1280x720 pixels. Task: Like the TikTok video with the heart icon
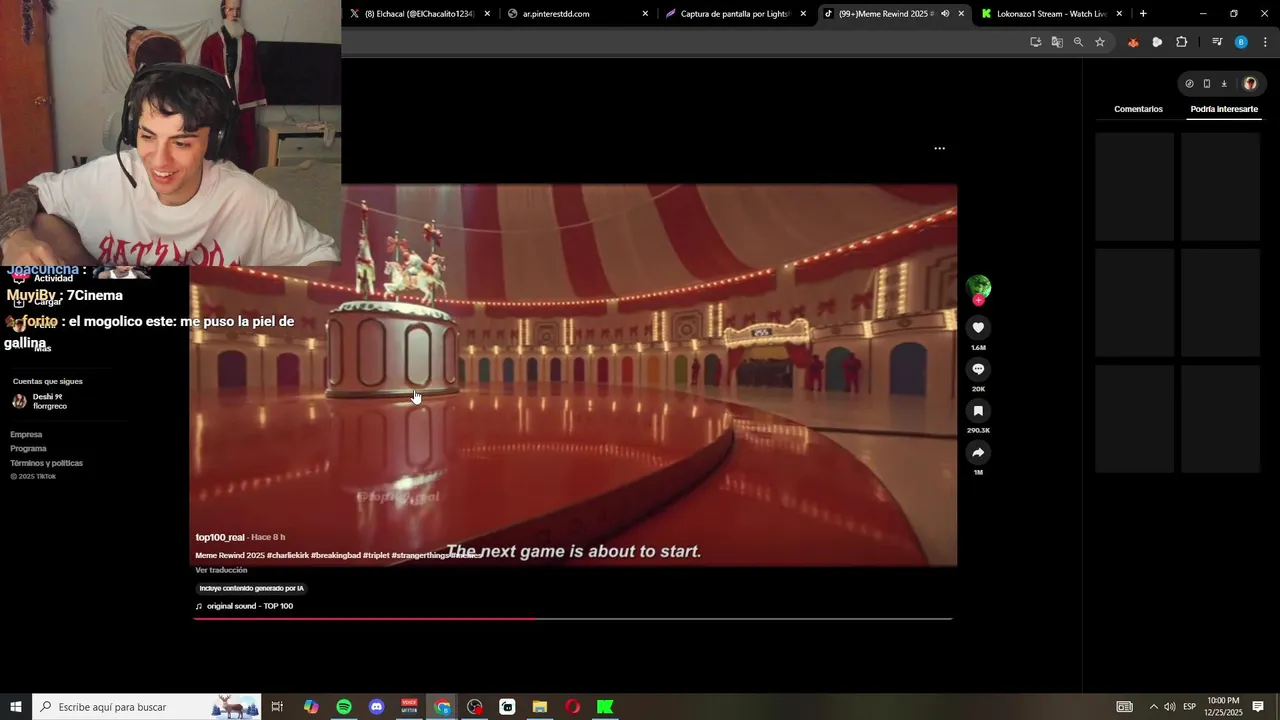(978, 328)
